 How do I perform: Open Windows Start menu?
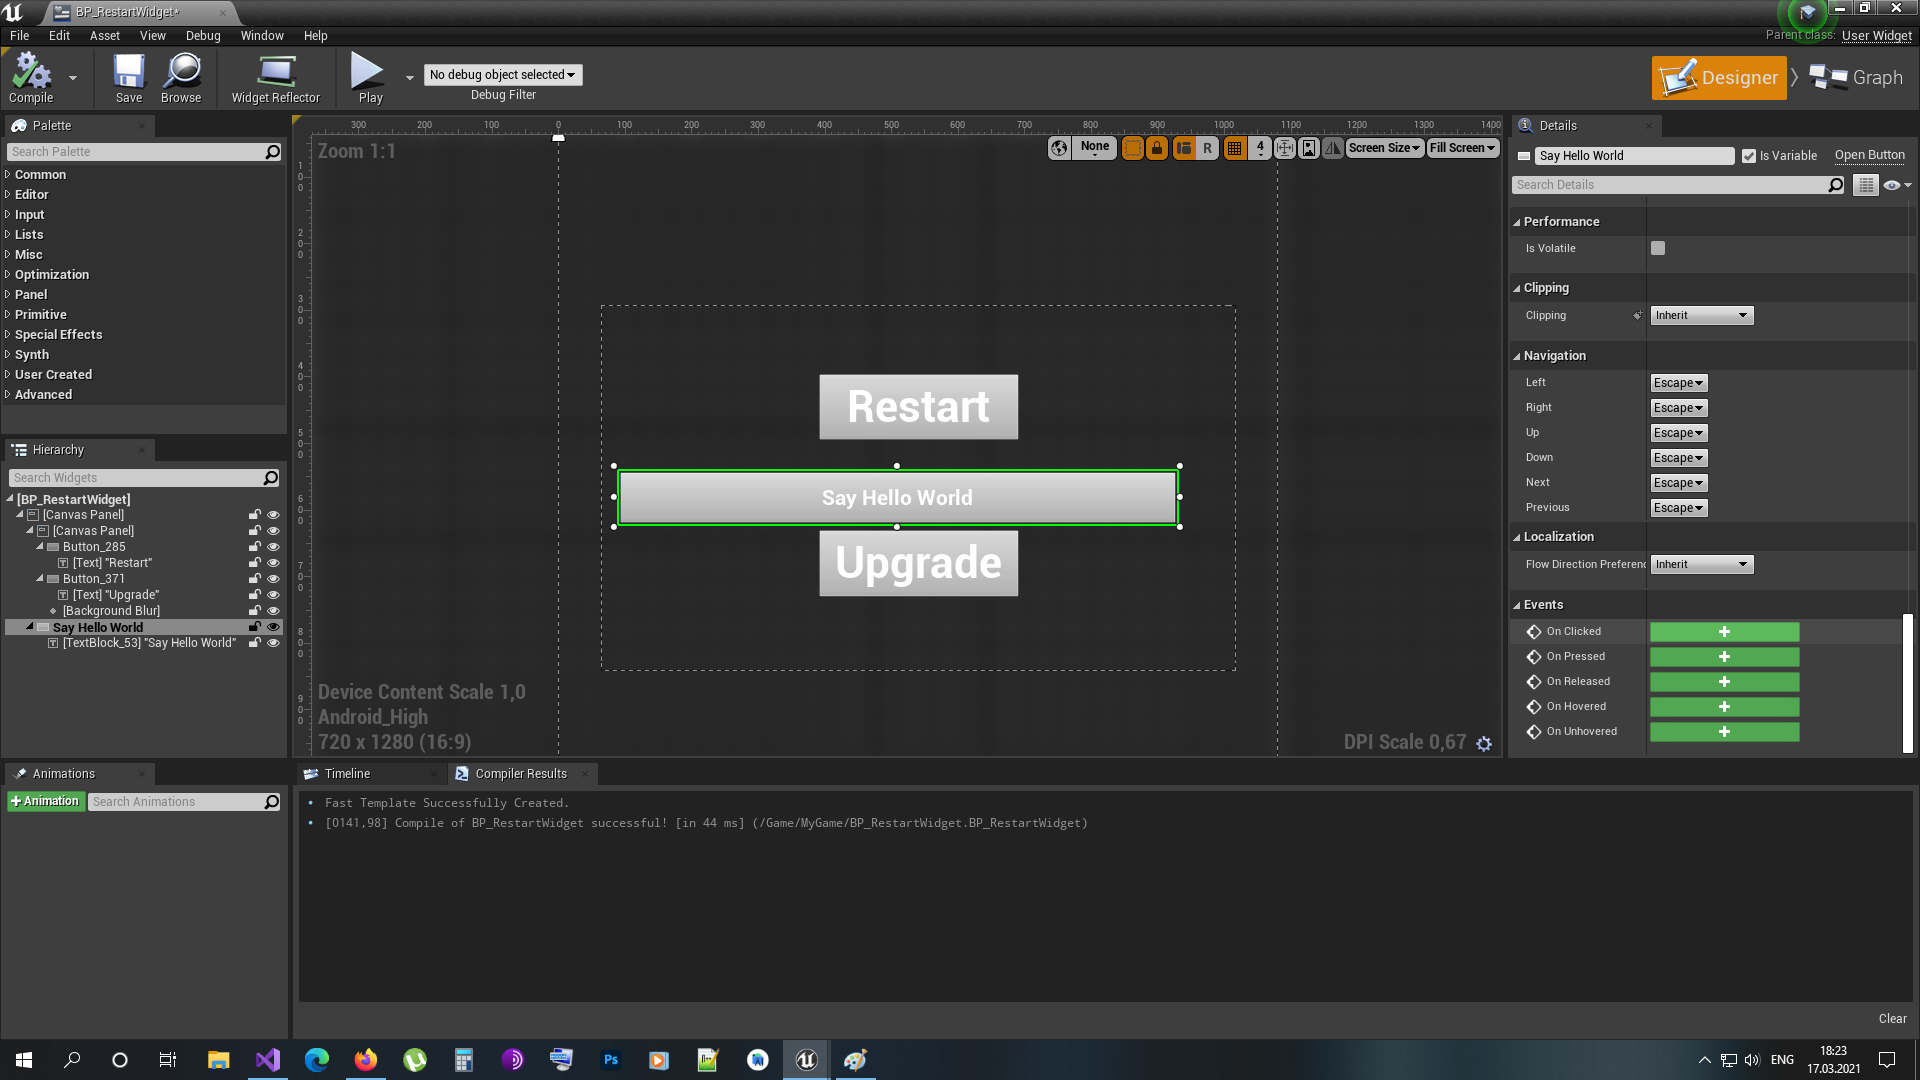24,1060
